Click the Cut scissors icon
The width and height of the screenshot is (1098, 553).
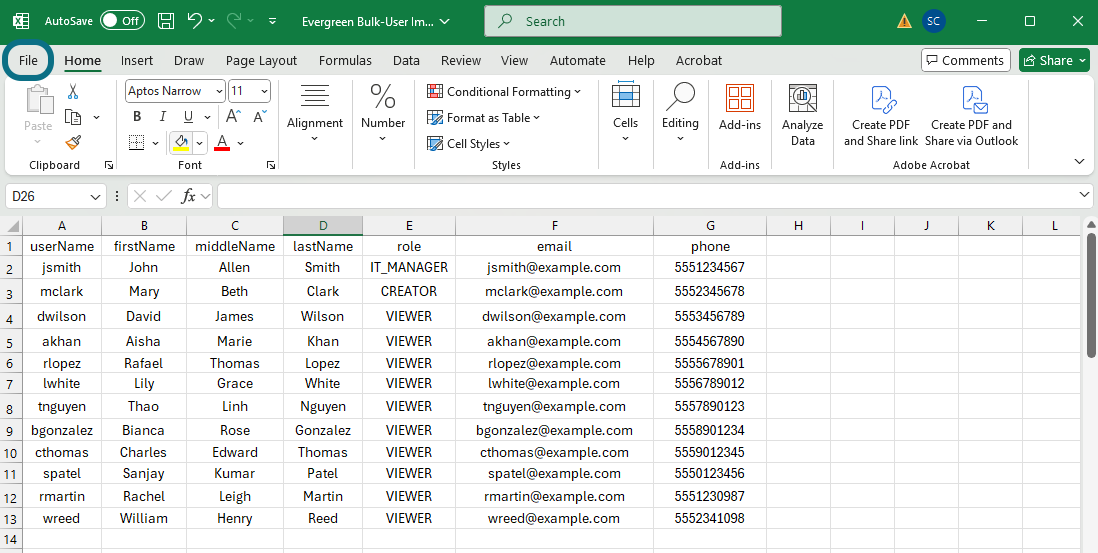tap(73, 92)
